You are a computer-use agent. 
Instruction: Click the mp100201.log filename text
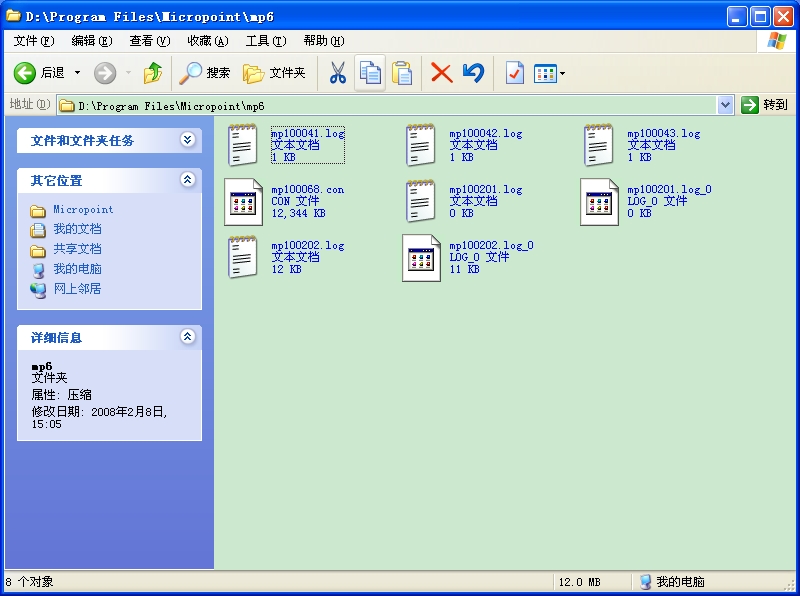486,189
